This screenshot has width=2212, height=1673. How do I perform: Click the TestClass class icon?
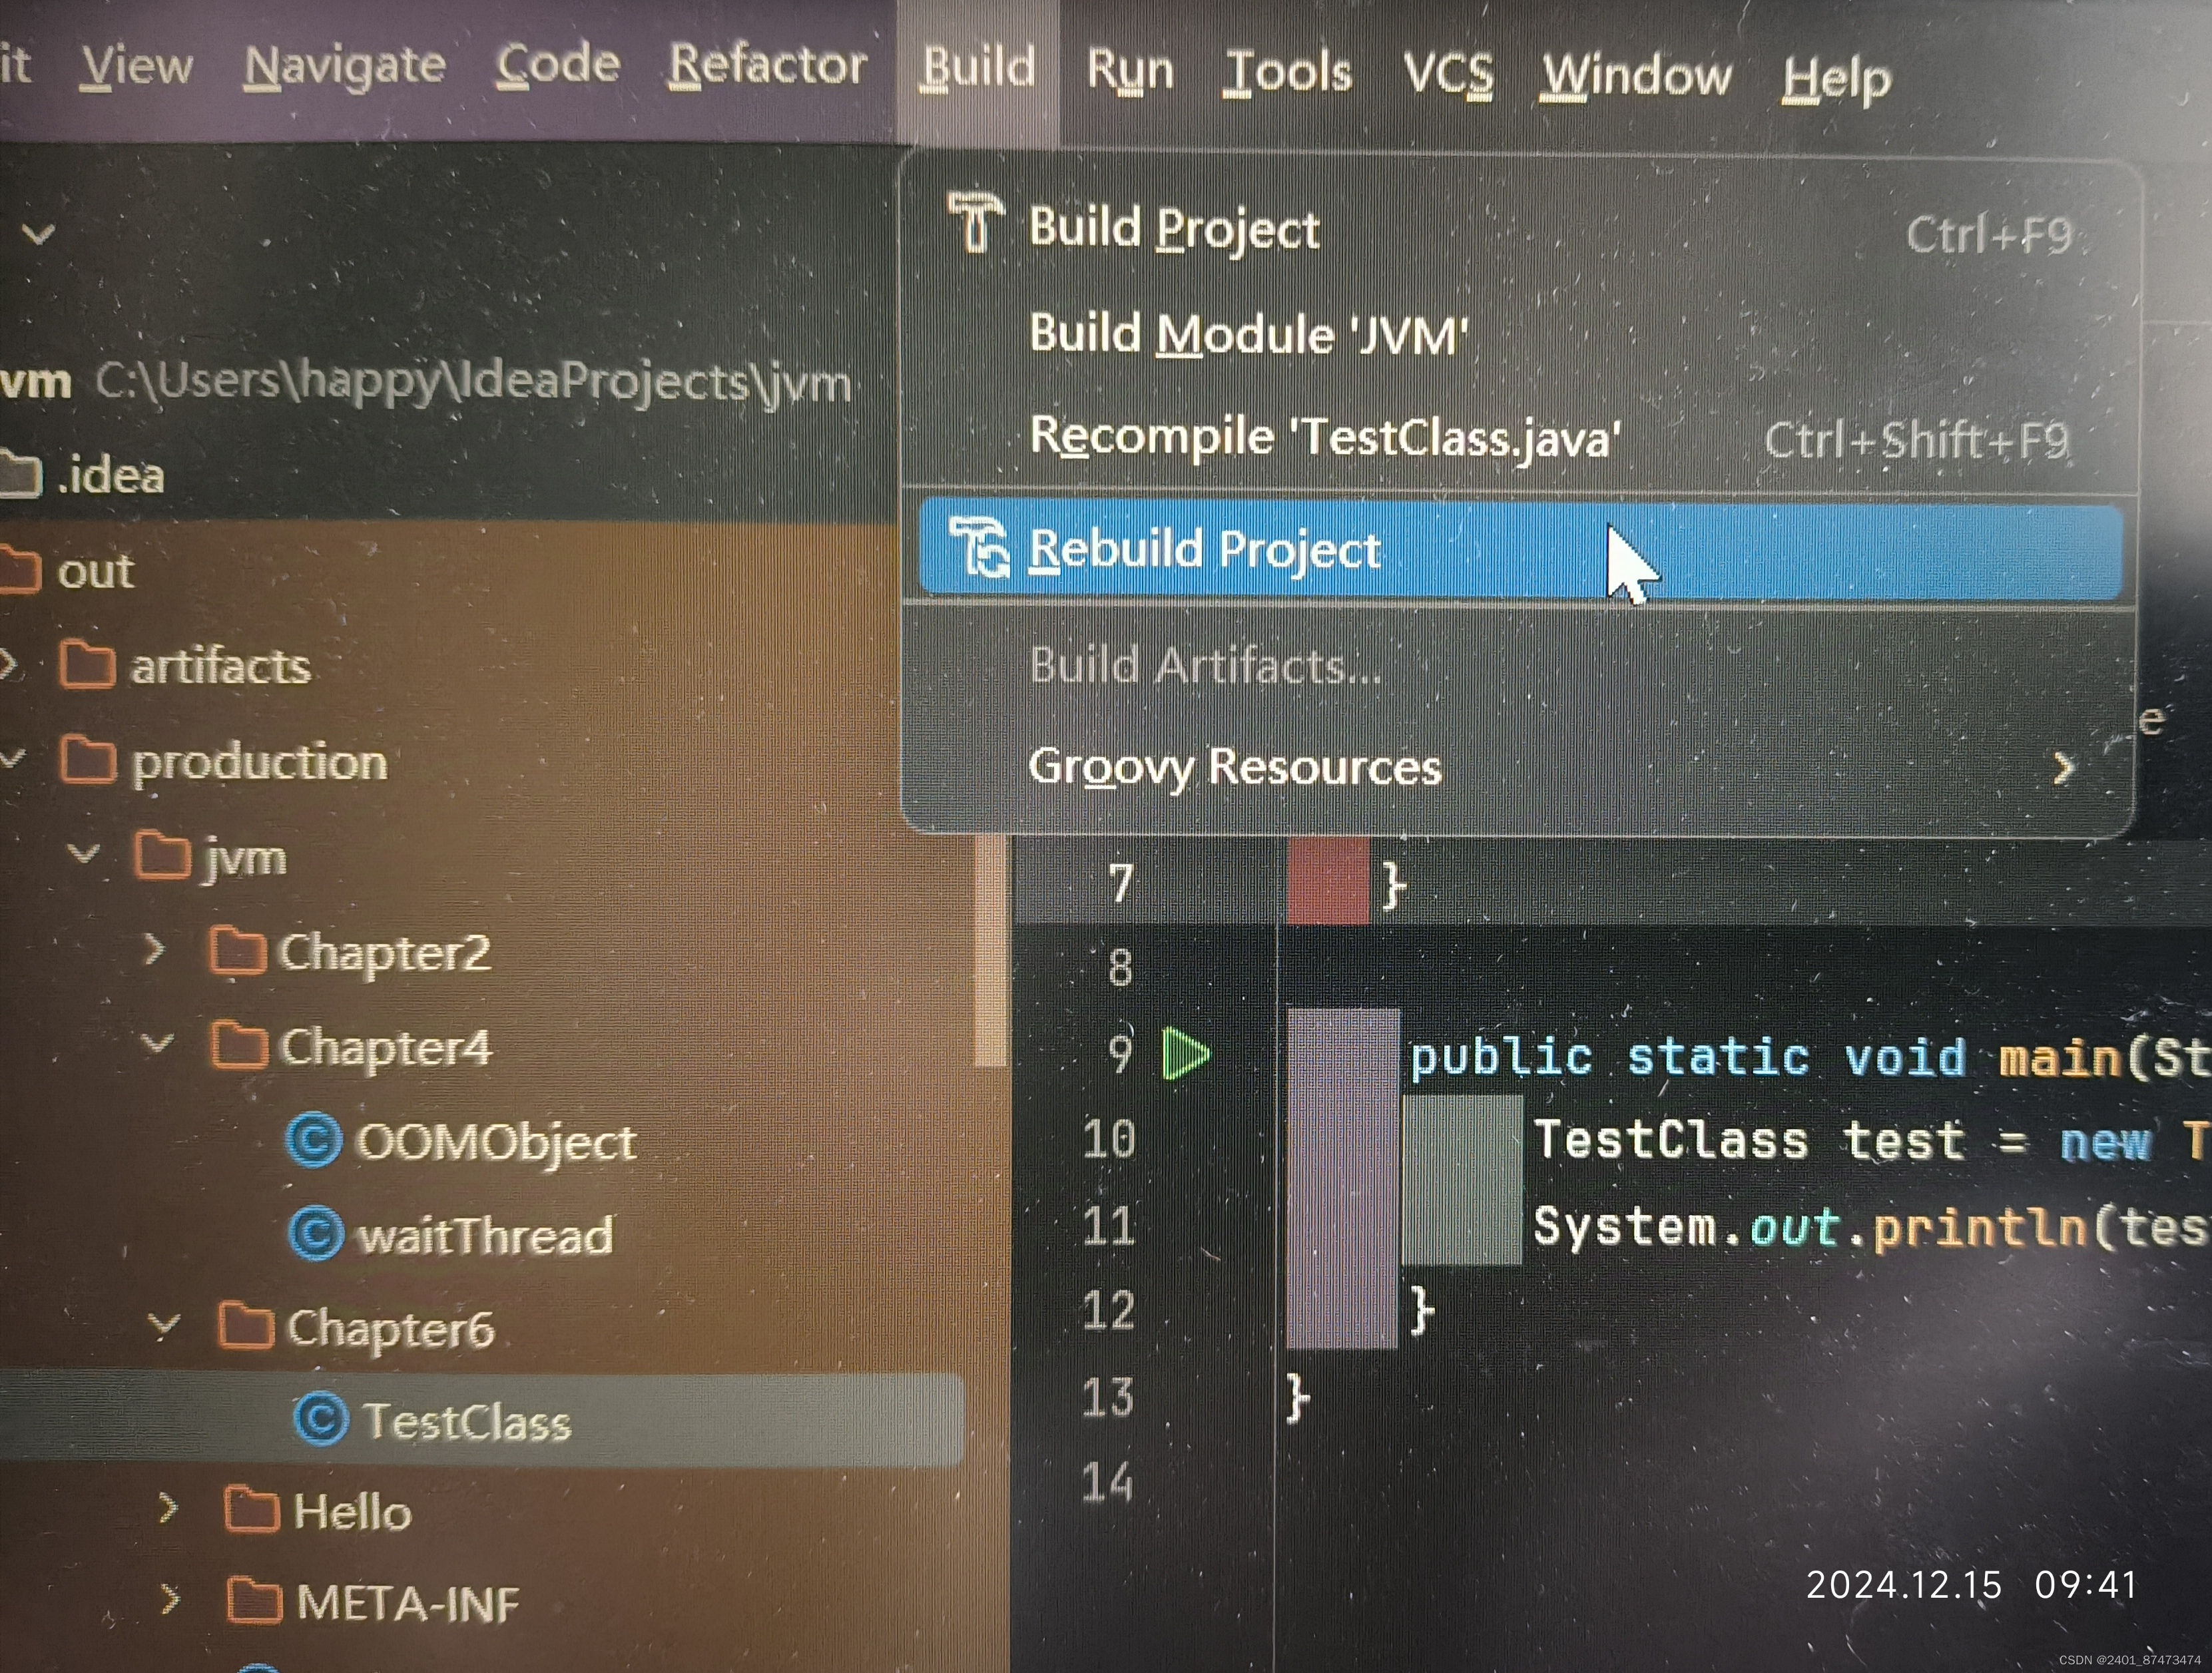tap(321, 1418)
